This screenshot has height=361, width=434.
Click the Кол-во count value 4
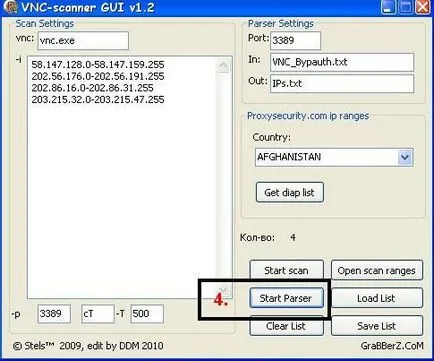293,238
